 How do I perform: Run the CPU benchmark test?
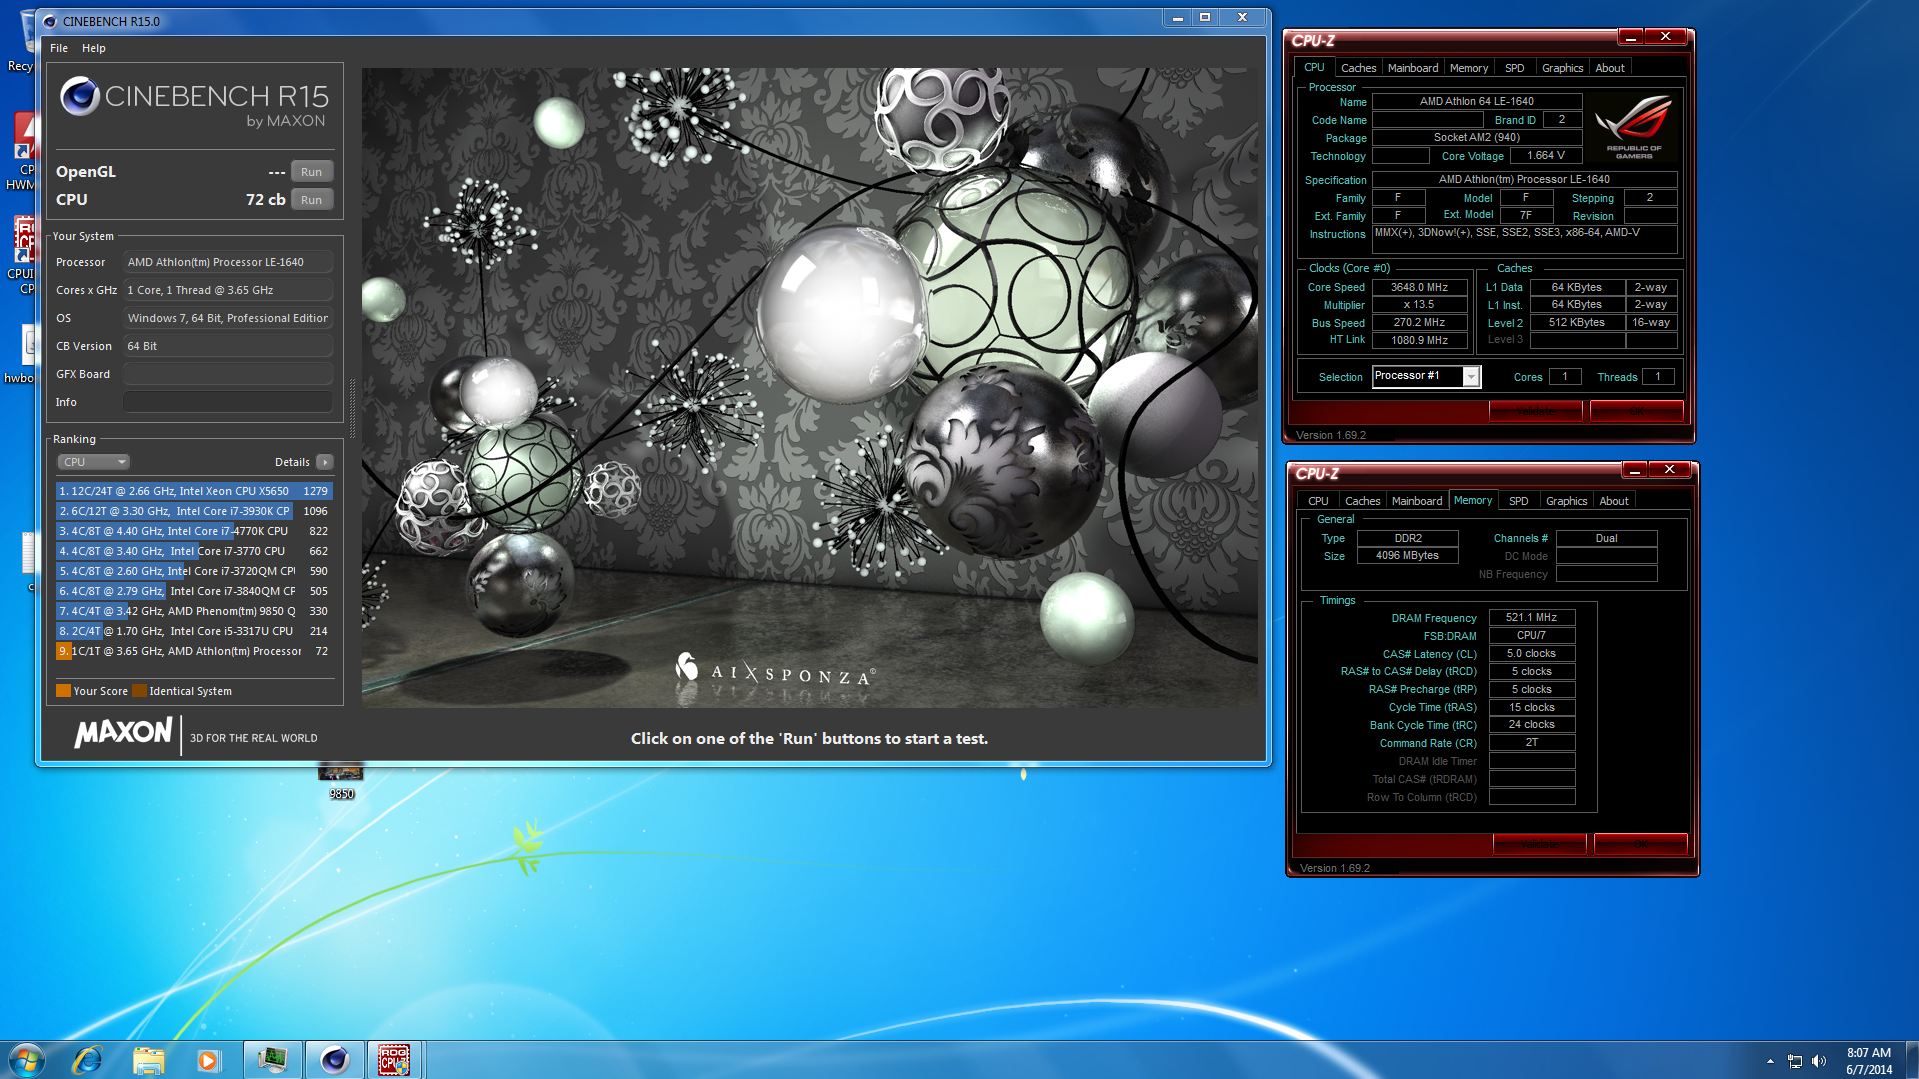312,200
